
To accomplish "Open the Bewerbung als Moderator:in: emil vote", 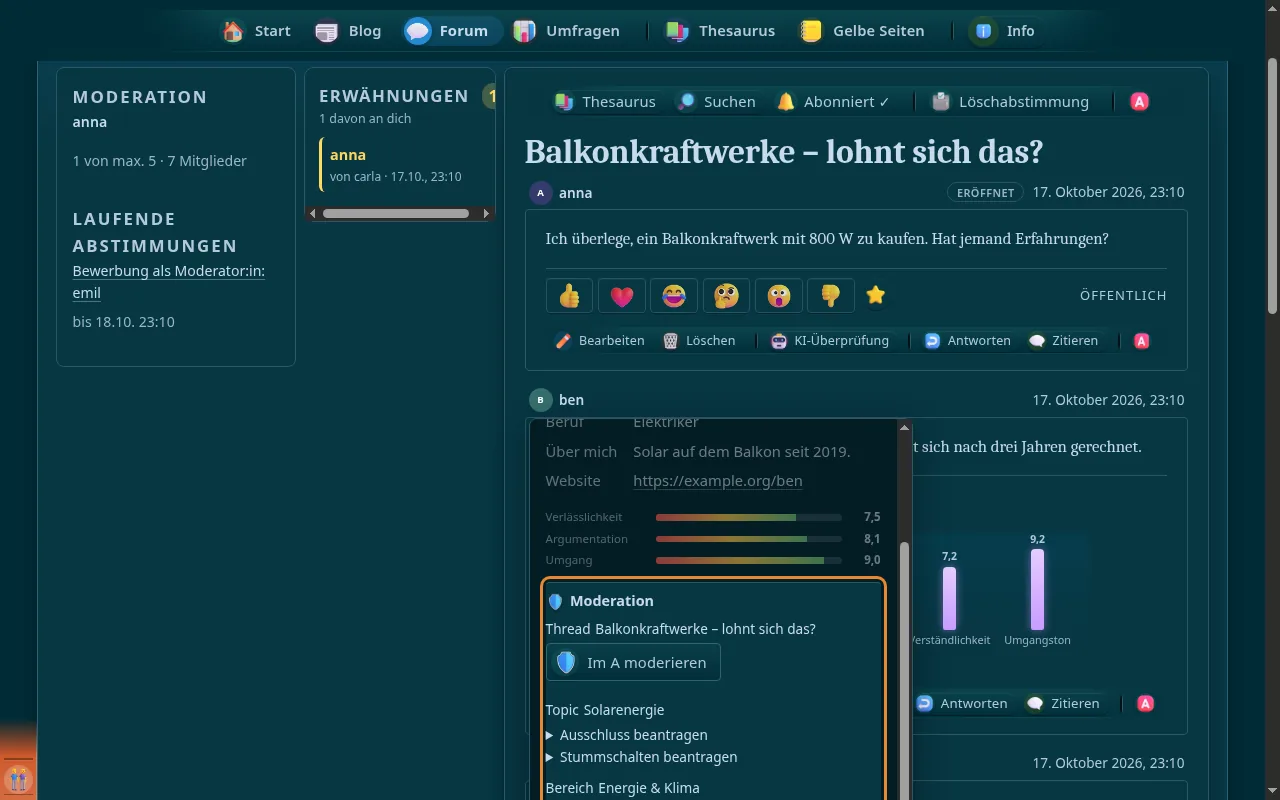I will click(169, 282).
